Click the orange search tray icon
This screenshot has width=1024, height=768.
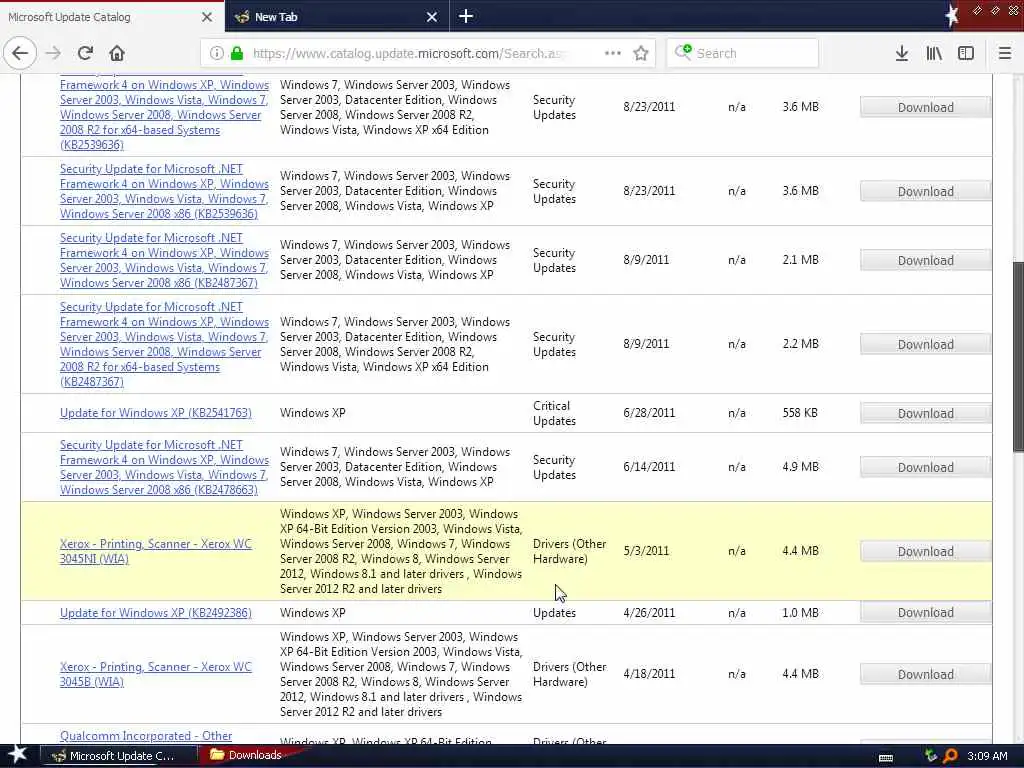tap(950, 756)
